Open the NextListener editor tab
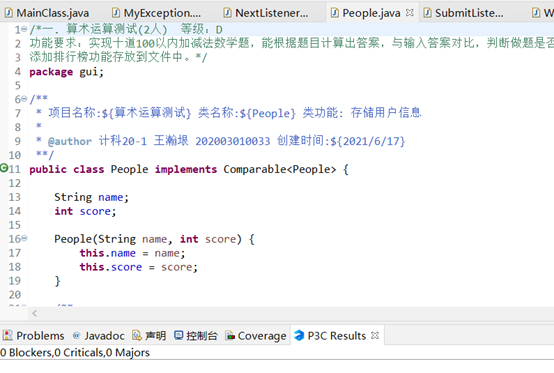 click(x=266, y=13)
